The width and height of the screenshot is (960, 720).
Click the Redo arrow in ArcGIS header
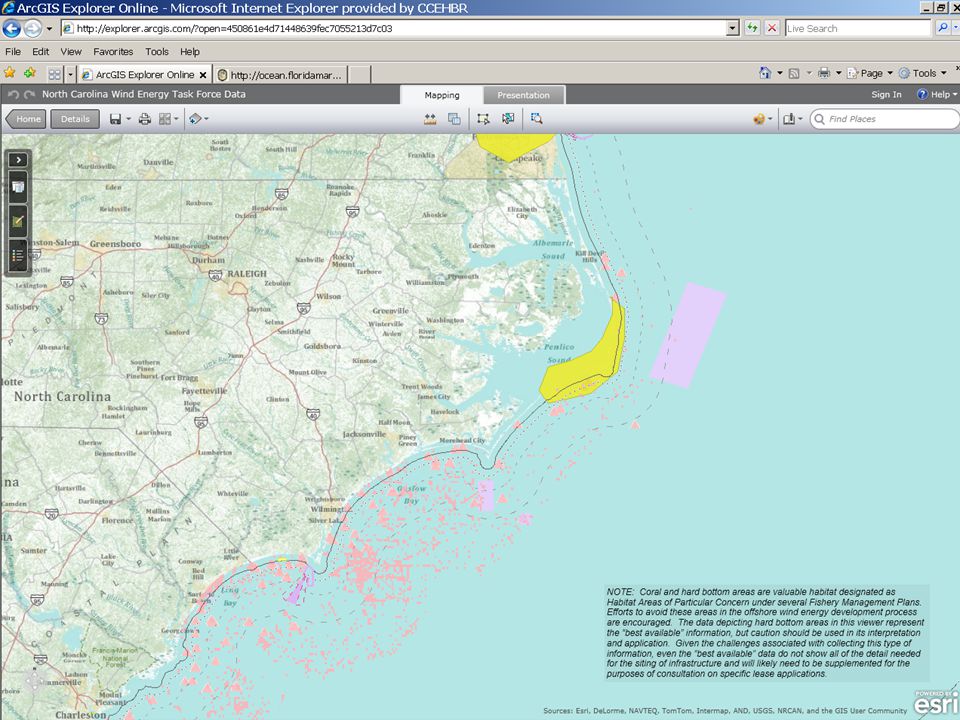(29, 94)
